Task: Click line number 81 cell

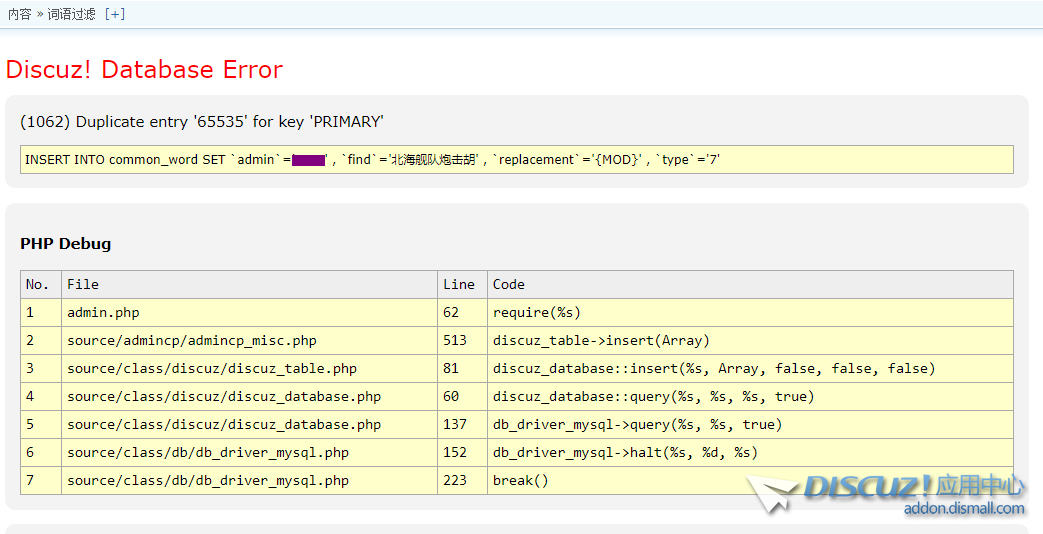Action: tap(462, 368)
